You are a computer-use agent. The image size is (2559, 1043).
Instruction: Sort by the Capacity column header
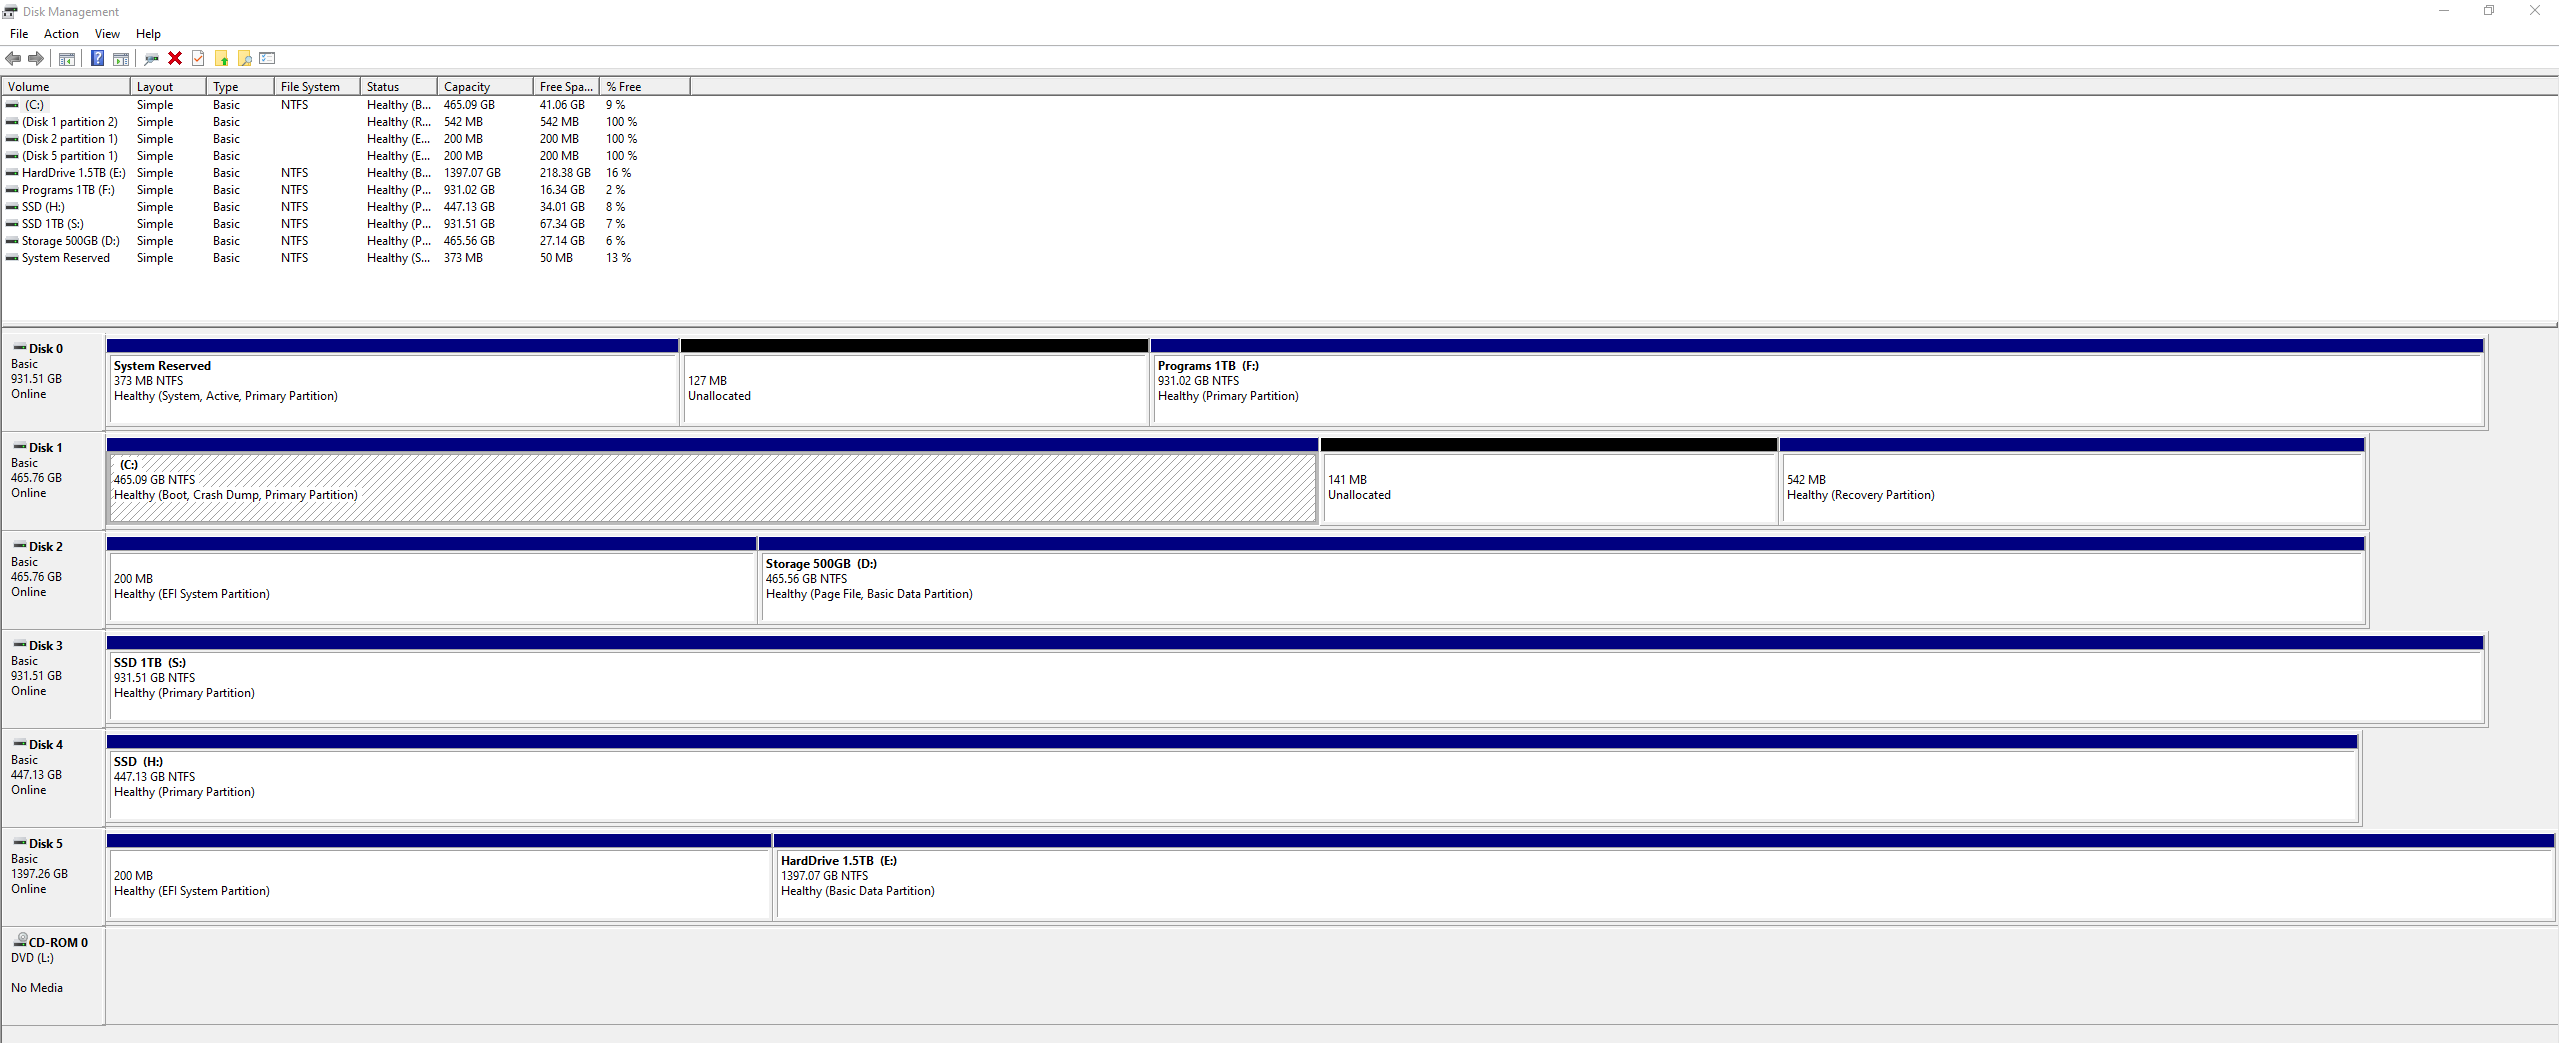[485, 87]
